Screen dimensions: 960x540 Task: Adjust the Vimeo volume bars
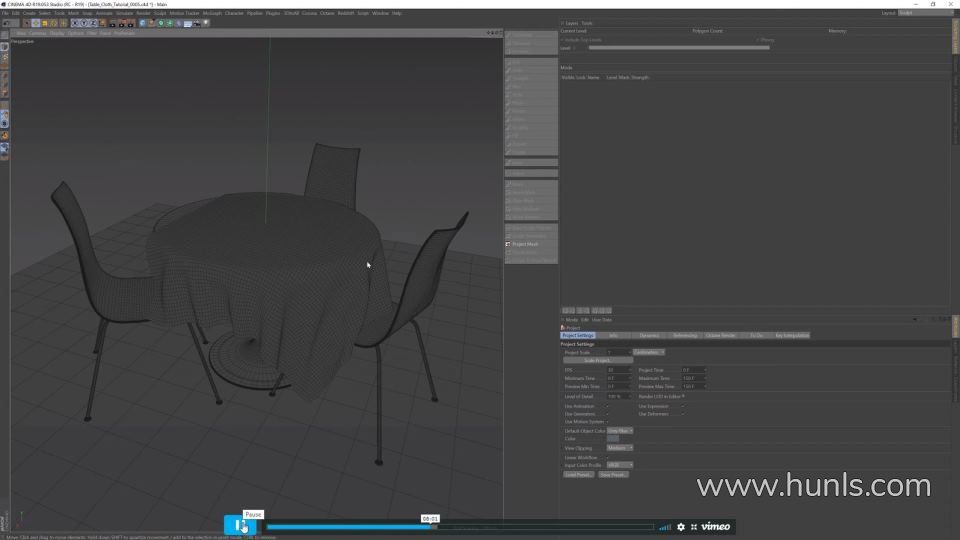pos(665,527)
